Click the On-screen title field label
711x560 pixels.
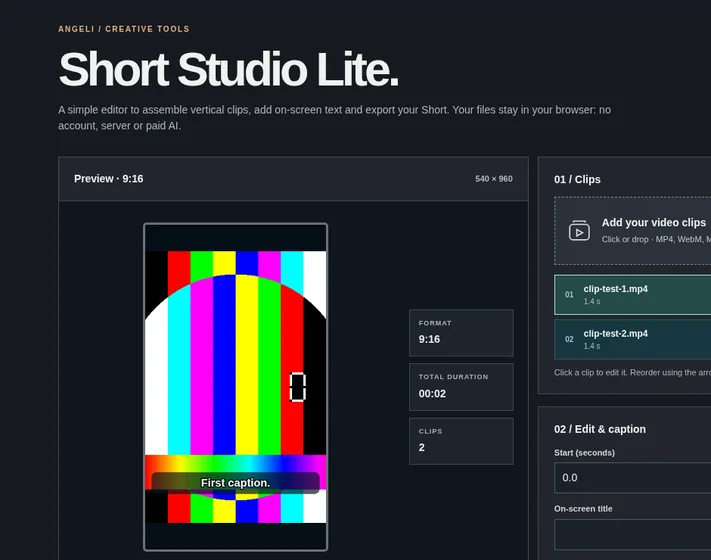coord(583,509)
